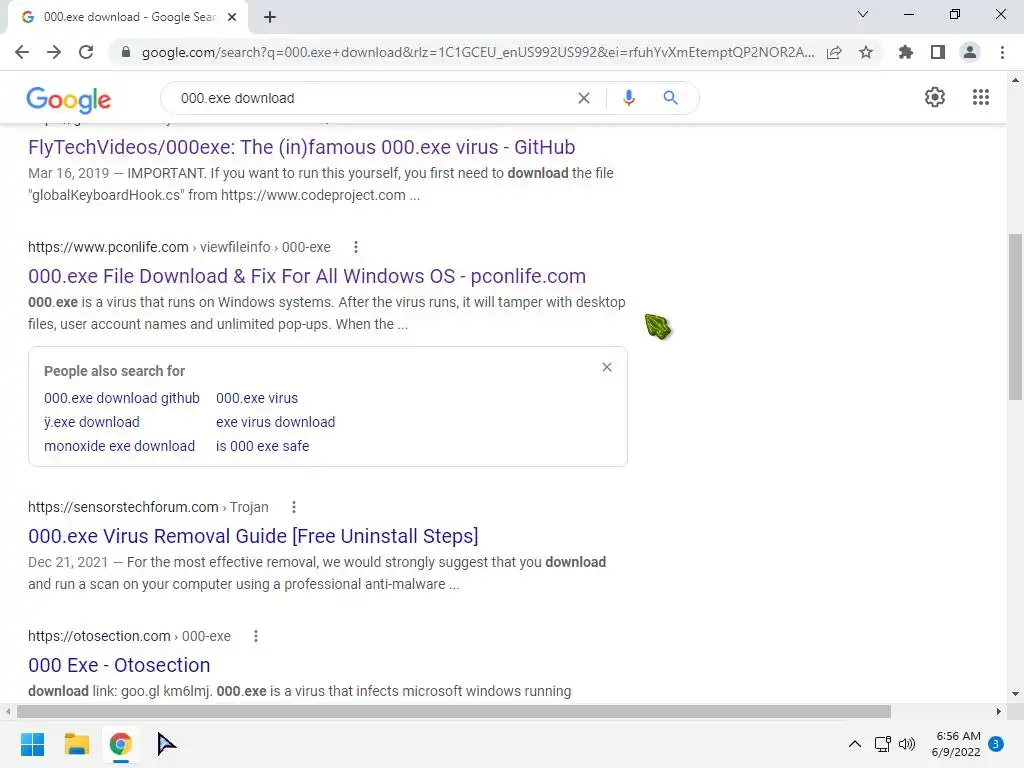Open the 000 Exe - Otosection result
The width and height of the screenshot is (1024, 768).
120,665
